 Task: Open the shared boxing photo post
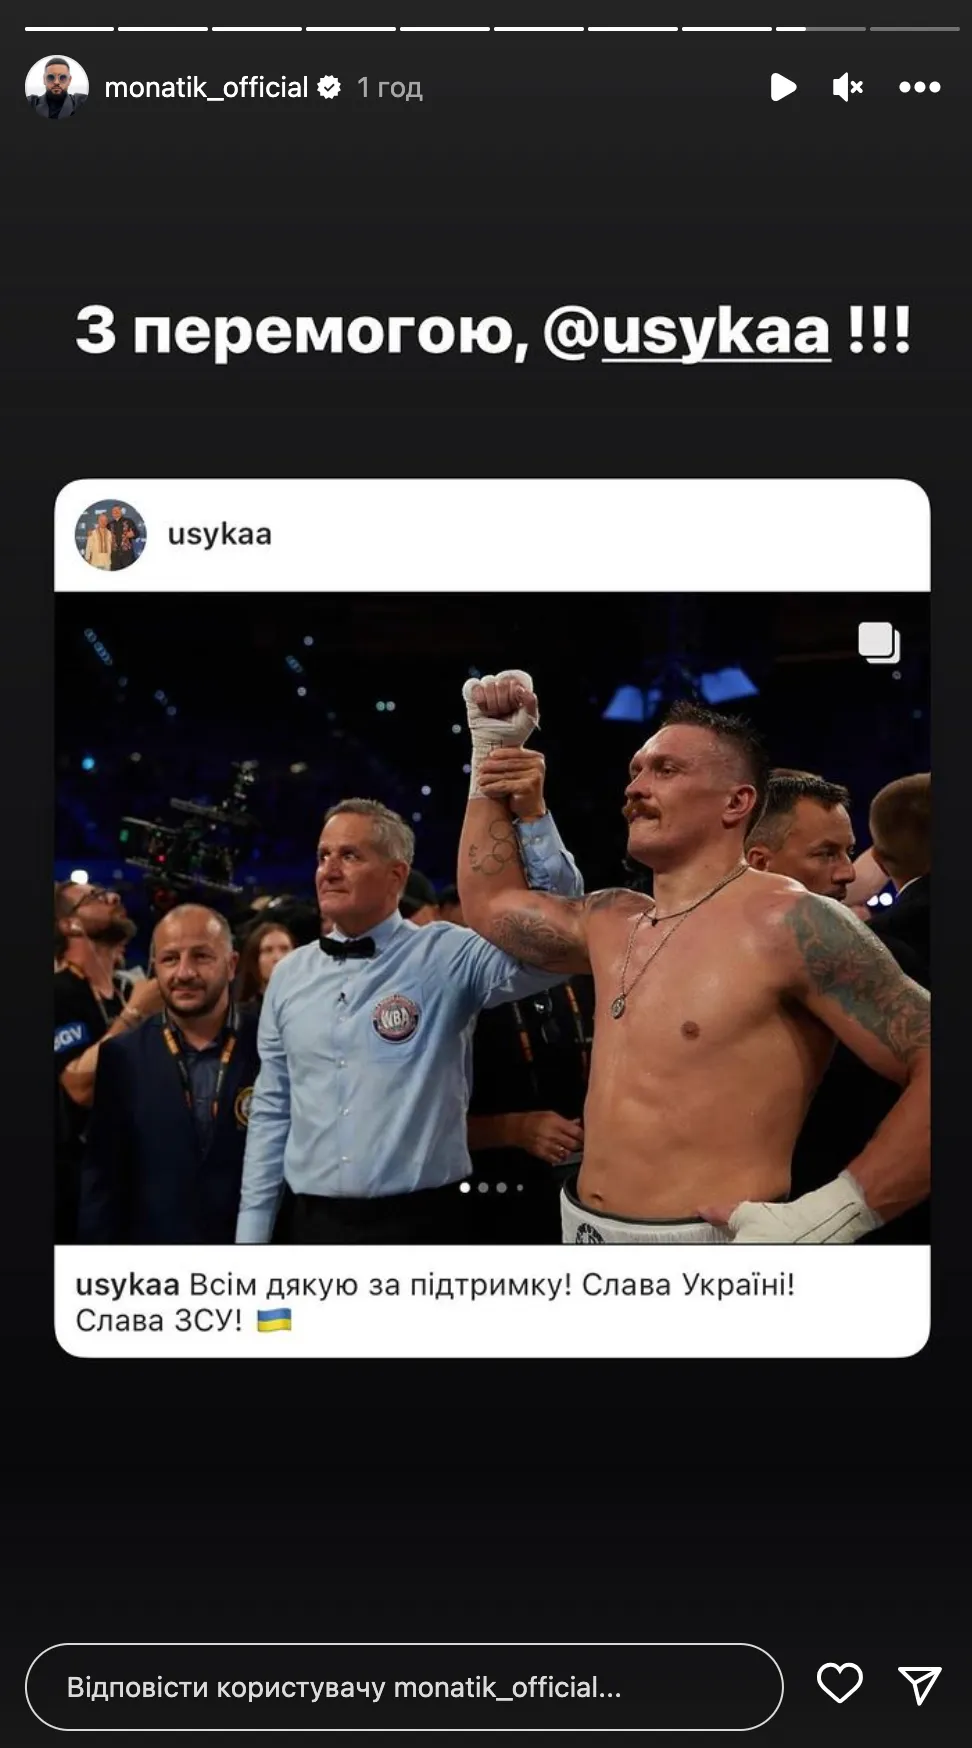pyautogui.click(x=492, y=918)
